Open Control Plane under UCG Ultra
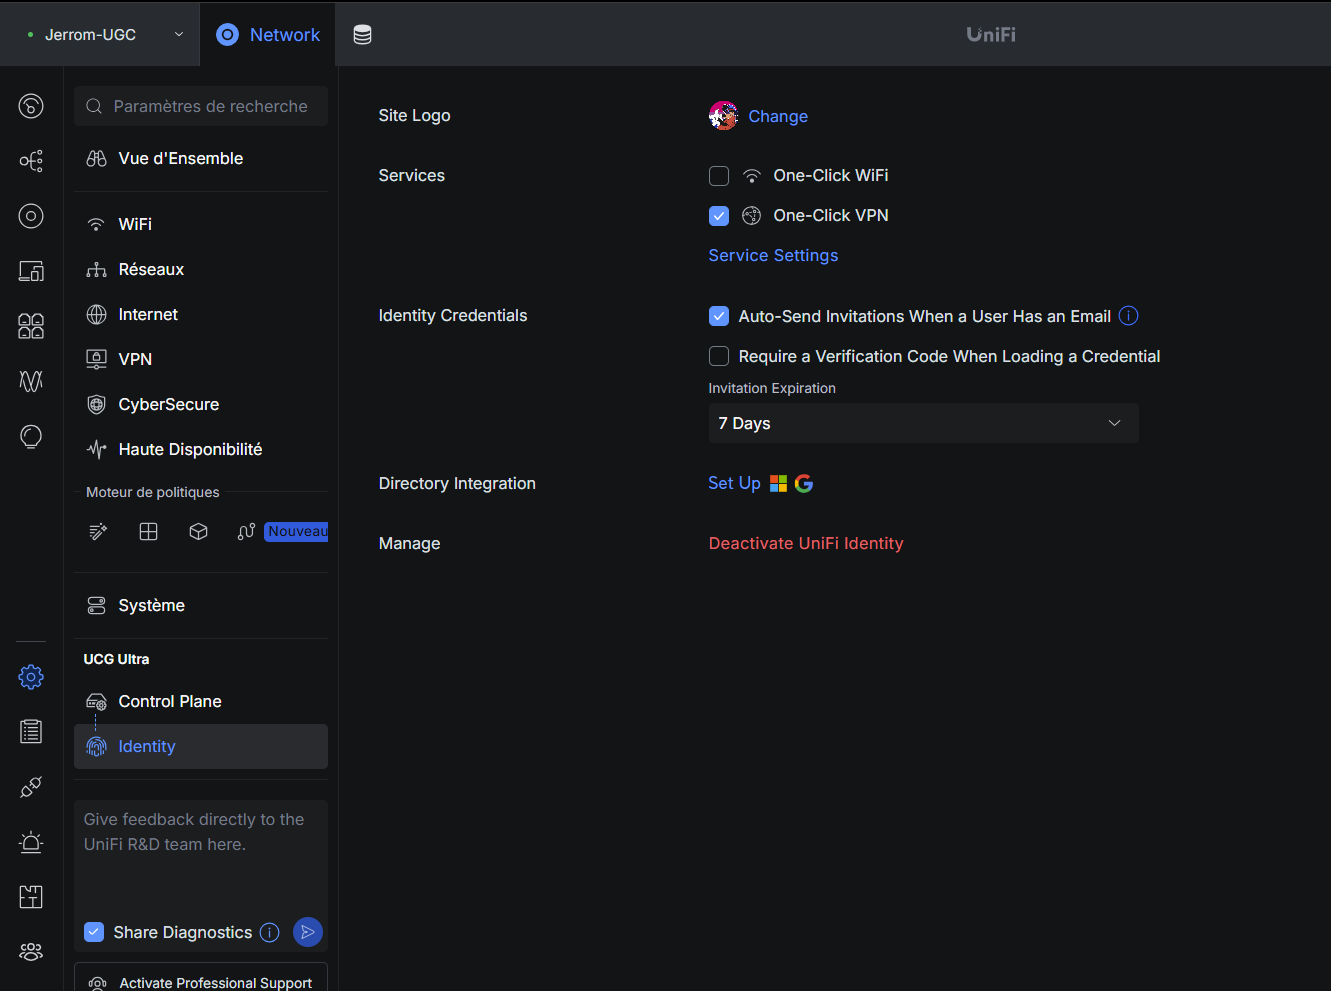The width and height of the screenshot is (1331, 991). tap(201, 701)
